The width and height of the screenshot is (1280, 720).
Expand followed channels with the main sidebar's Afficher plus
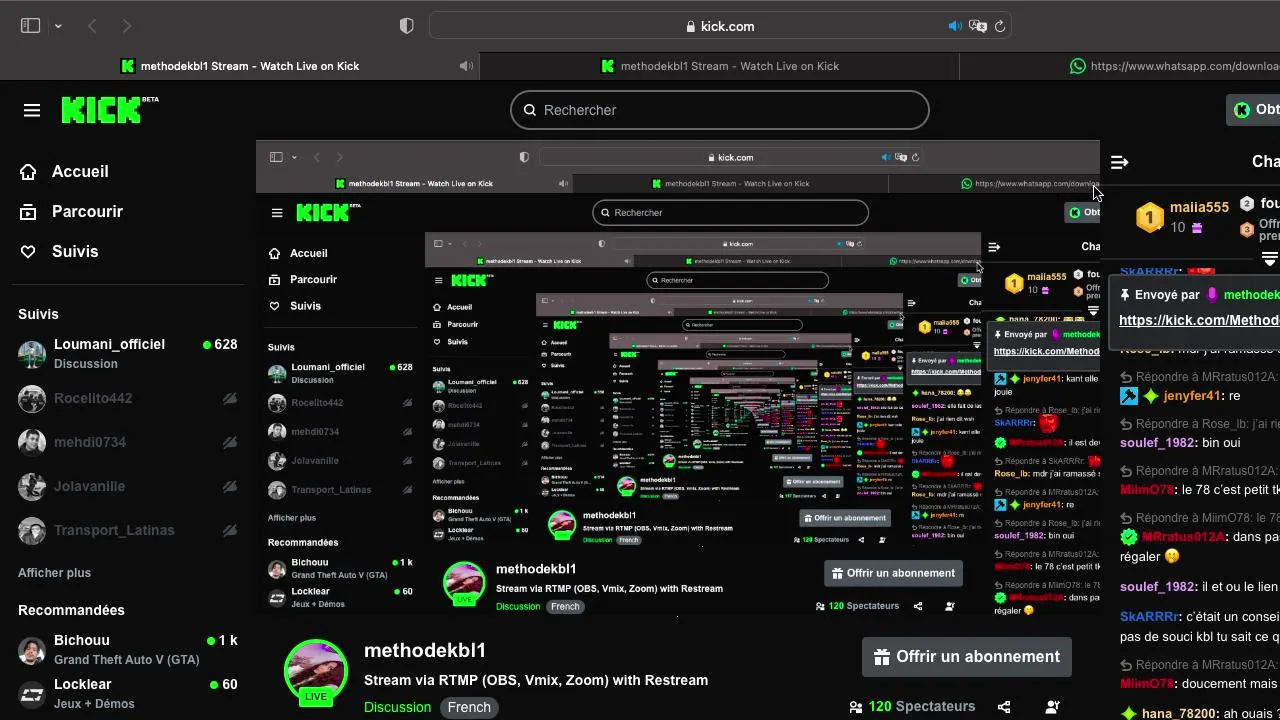[54, 573]
